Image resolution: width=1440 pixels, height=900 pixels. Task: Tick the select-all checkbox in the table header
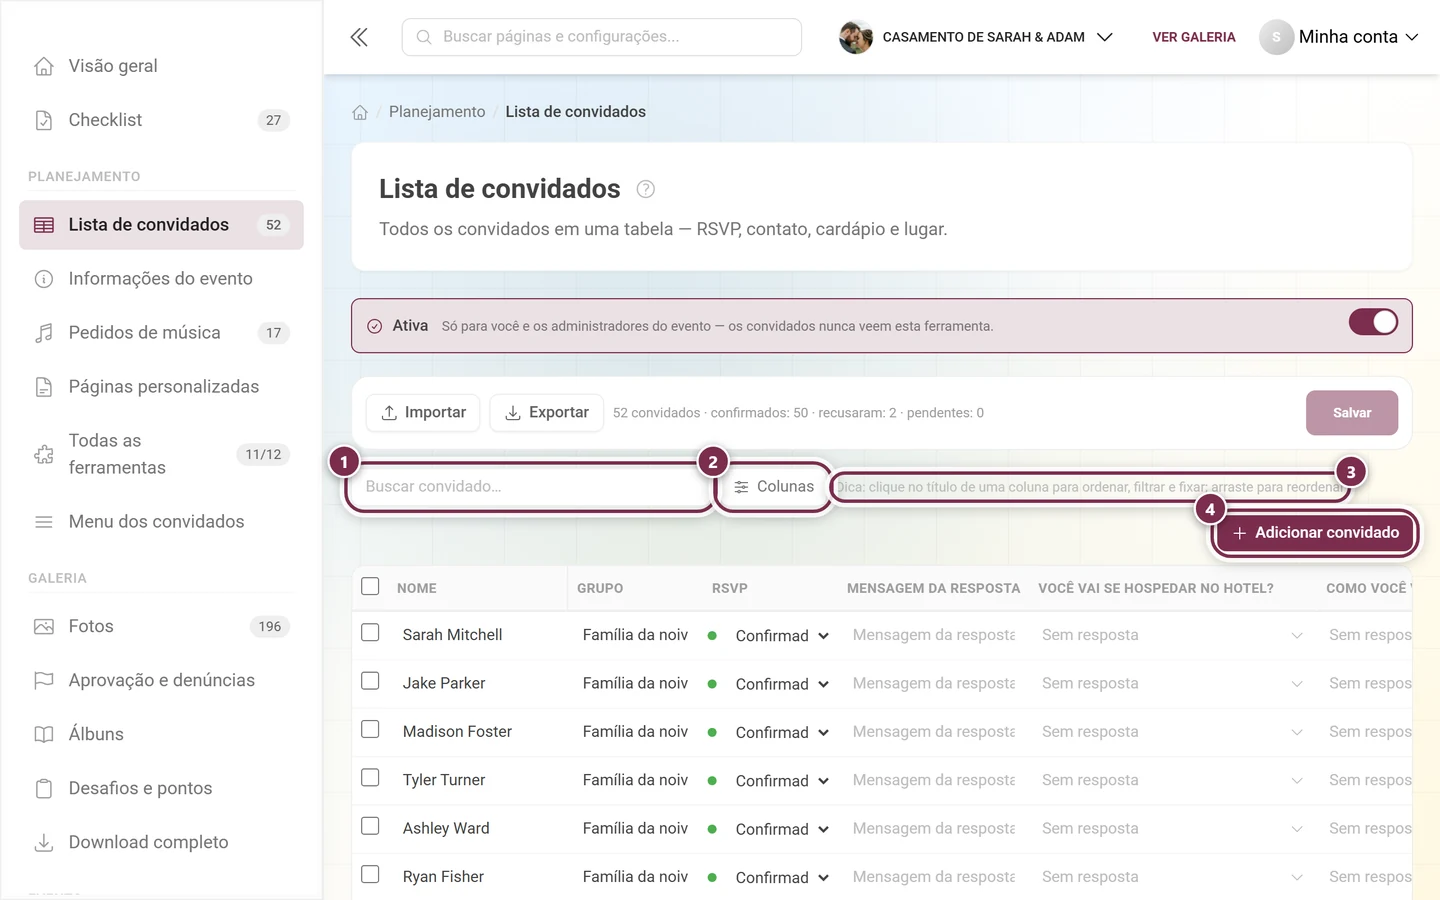(370, 586)
